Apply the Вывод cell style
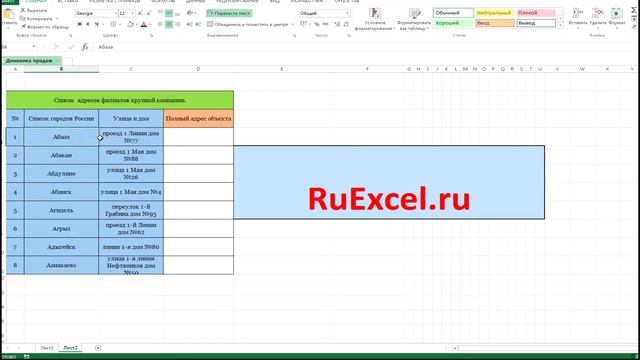Screen dimensions: 640x360 536,23
